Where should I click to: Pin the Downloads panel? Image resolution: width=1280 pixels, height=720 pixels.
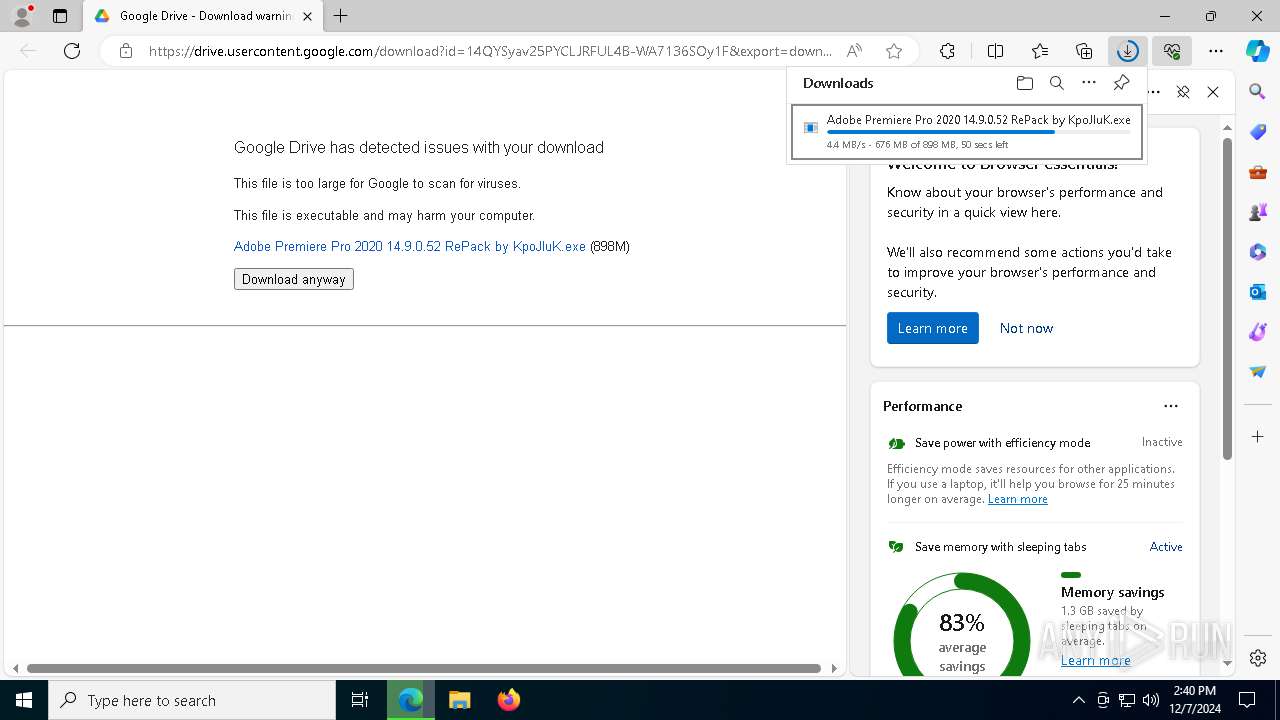pyautogui.click(x=1122, y=83)
